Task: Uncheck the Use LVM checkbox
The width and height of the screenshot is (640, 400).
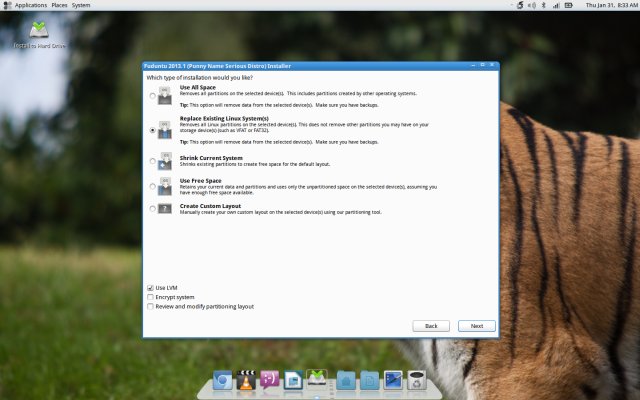Action: (151, 287)
